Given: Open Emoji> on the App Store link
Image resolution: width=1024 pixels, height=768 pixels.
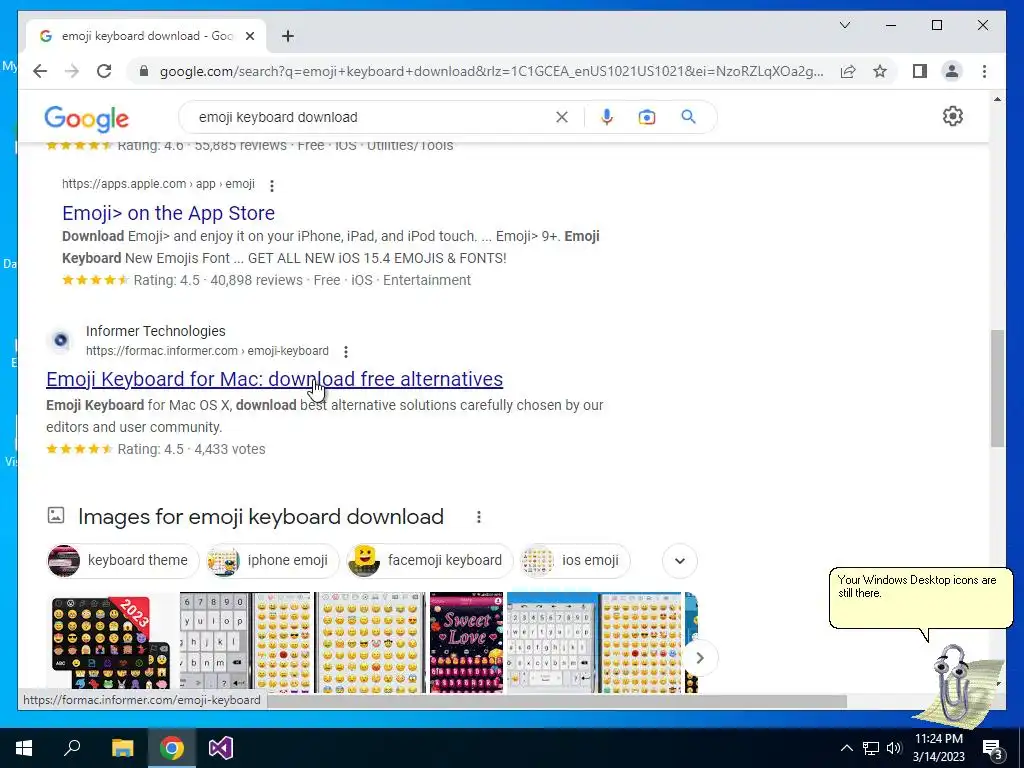Looking at the screenshot, I should tap(168, 213).
